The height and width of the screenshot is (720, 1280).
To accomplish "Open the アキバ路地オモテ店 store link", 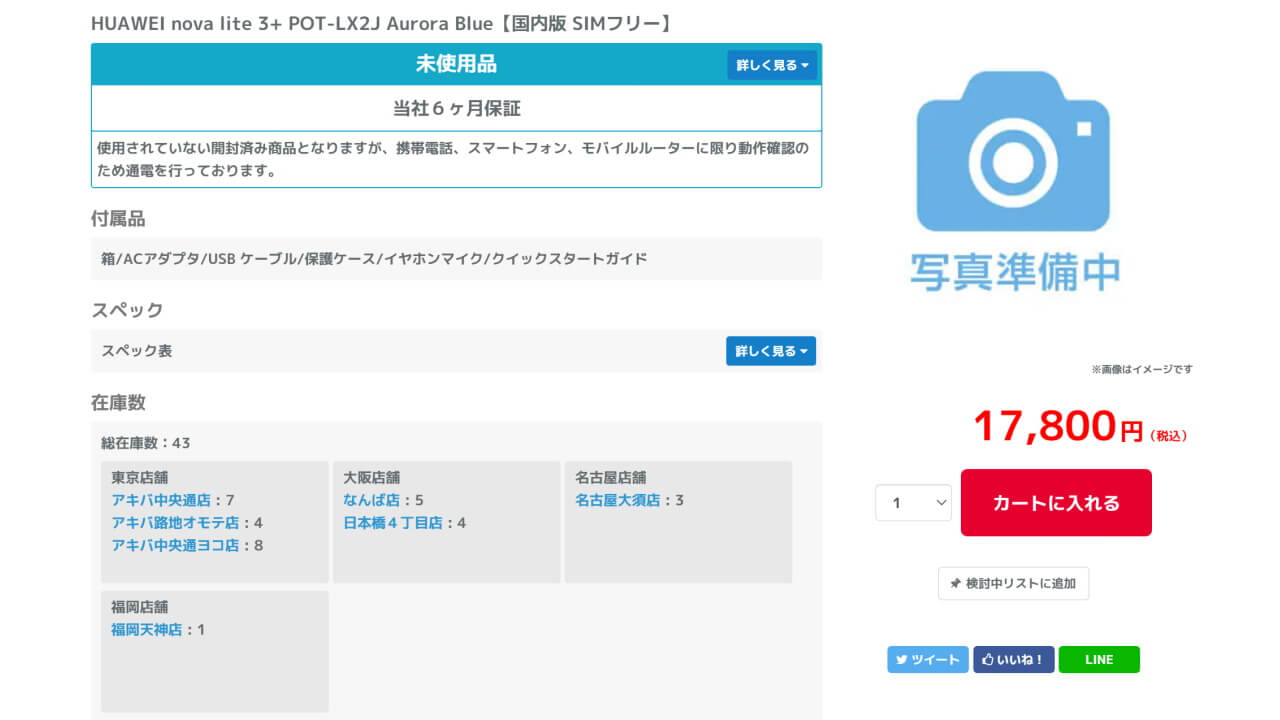I will pos(174,523).
